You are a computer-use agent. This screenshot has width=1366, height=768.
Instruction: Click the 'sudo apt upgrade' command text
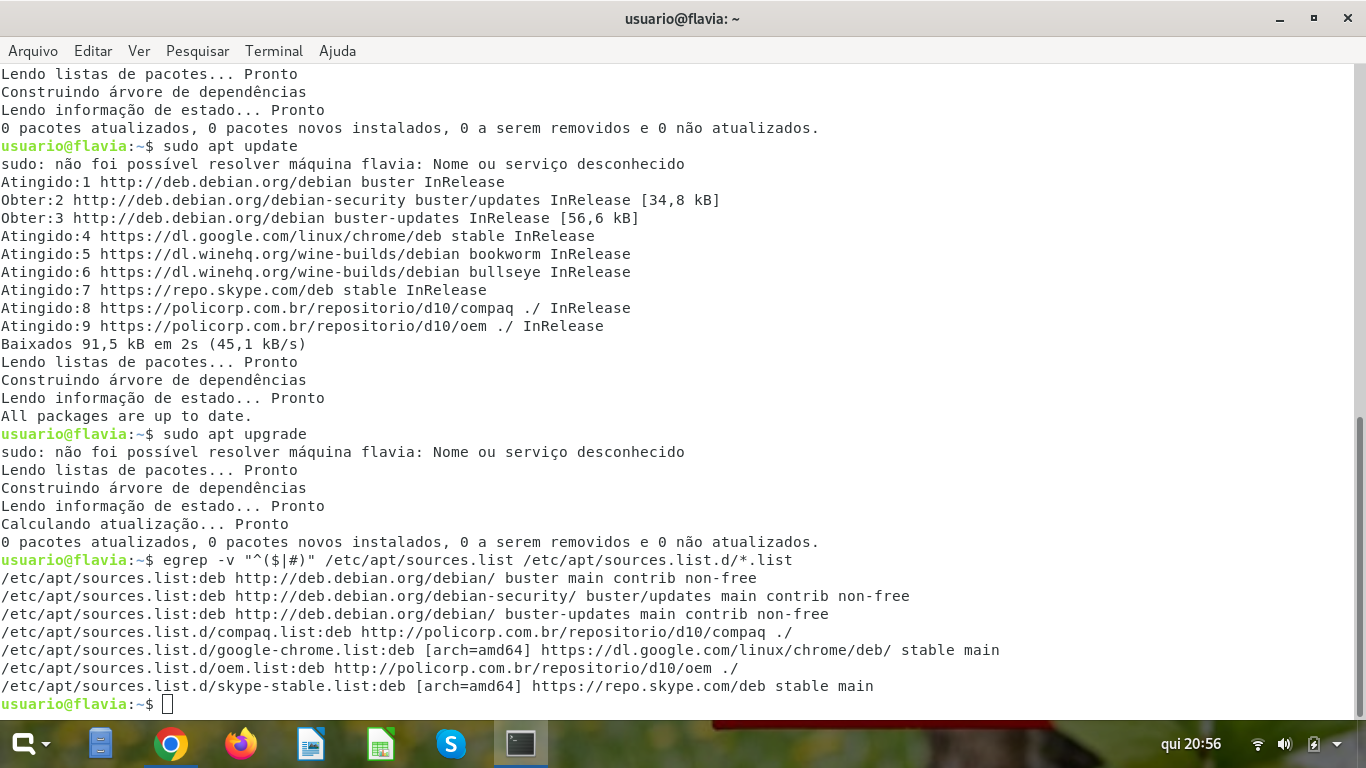point(234,434)
